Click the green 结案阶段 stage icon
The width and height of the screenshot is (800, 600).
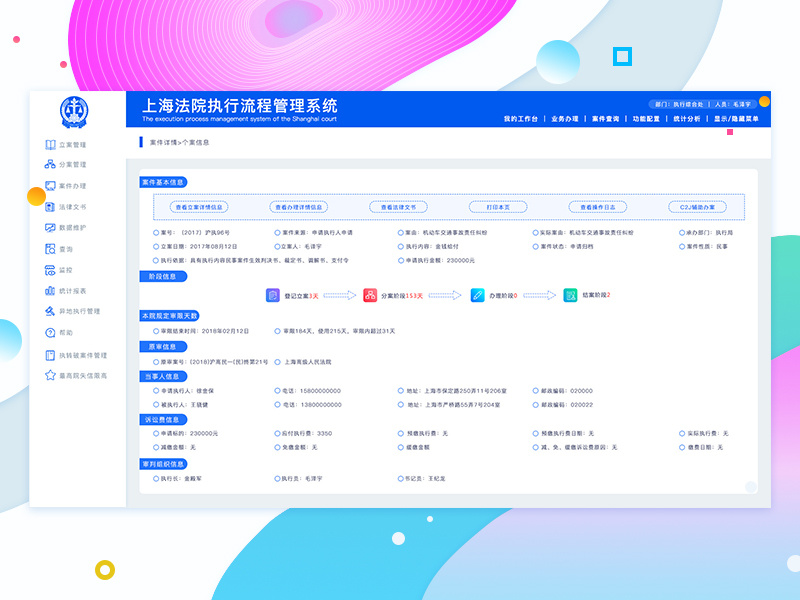click(570, 295)
